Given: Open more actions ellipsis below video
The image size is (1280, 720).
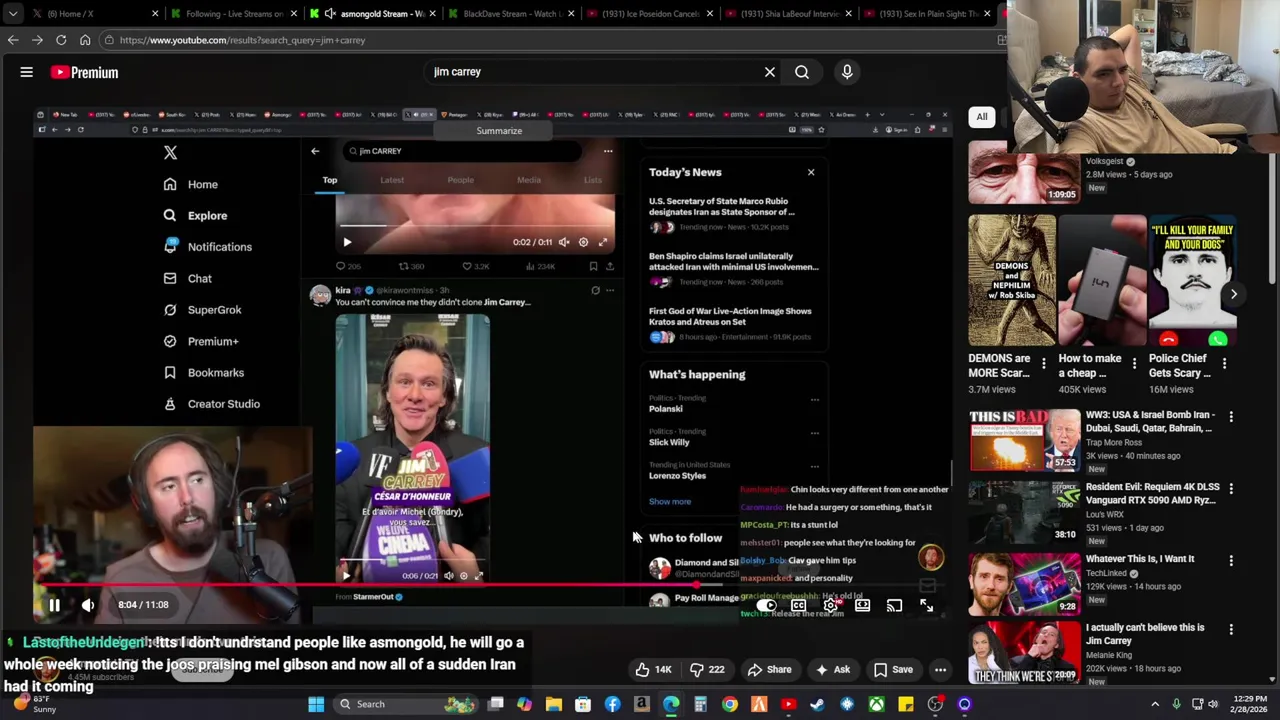Looking at the screenshot, I should point(940,670).
